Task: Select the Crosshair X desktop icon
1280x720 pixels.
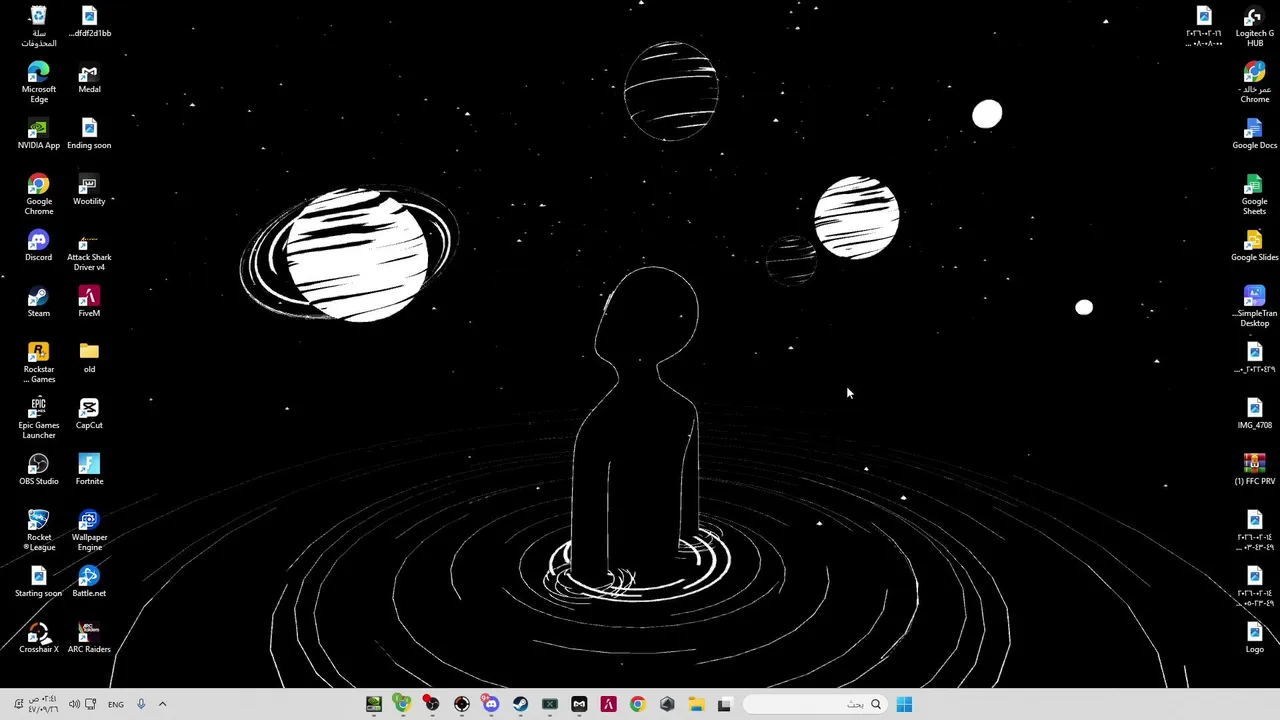Action: (38, 638)
